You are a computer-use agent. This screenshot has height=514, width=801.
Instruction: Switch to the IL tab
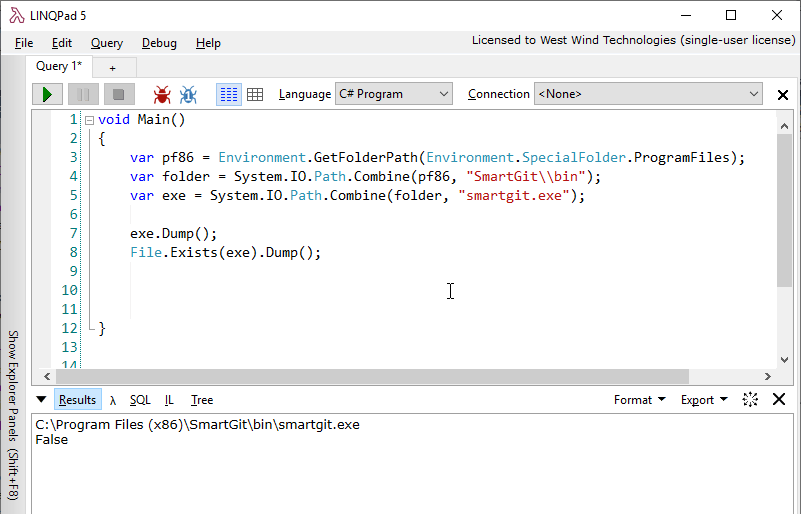coord(169,400)
